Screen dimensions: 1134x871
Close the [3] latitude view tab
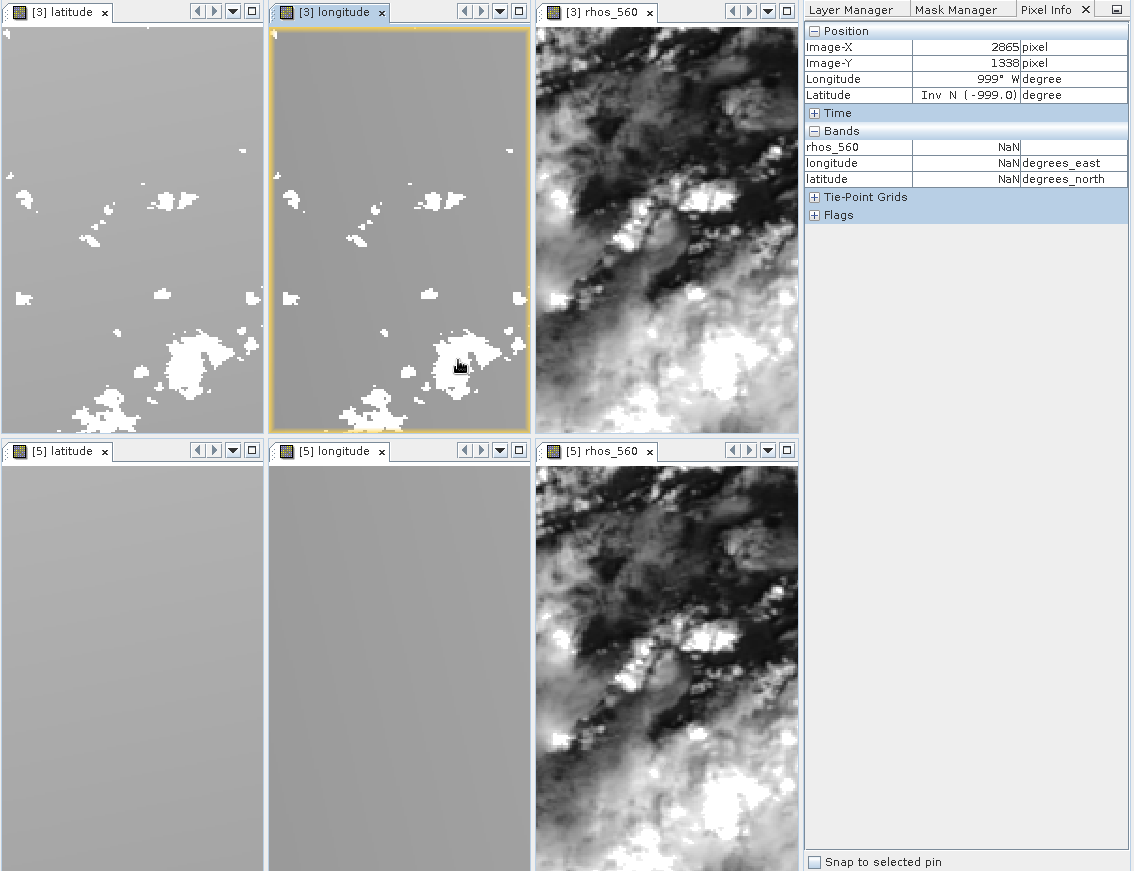tap(106, 13)
